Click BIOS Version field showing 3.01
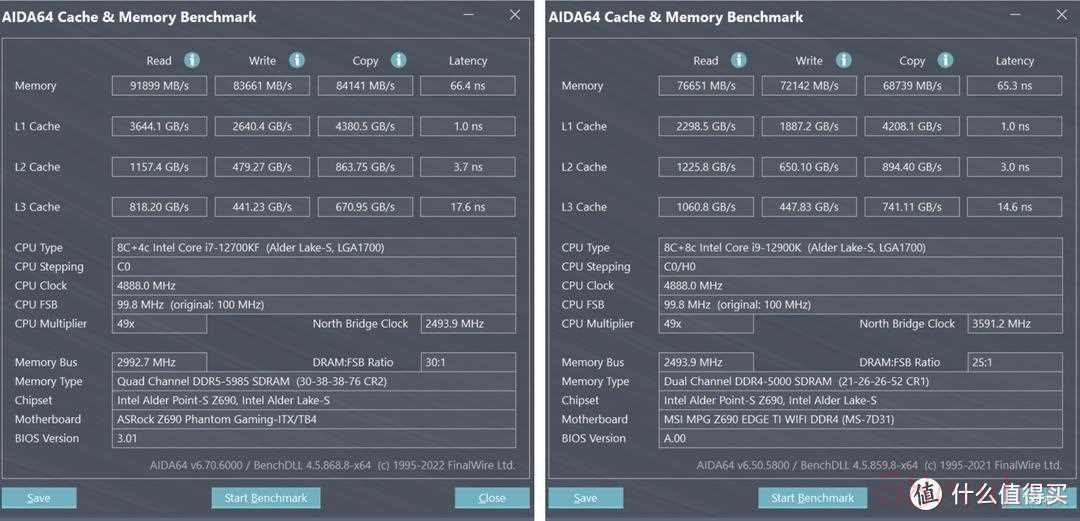1080x521 pixels. click(313, 438)
